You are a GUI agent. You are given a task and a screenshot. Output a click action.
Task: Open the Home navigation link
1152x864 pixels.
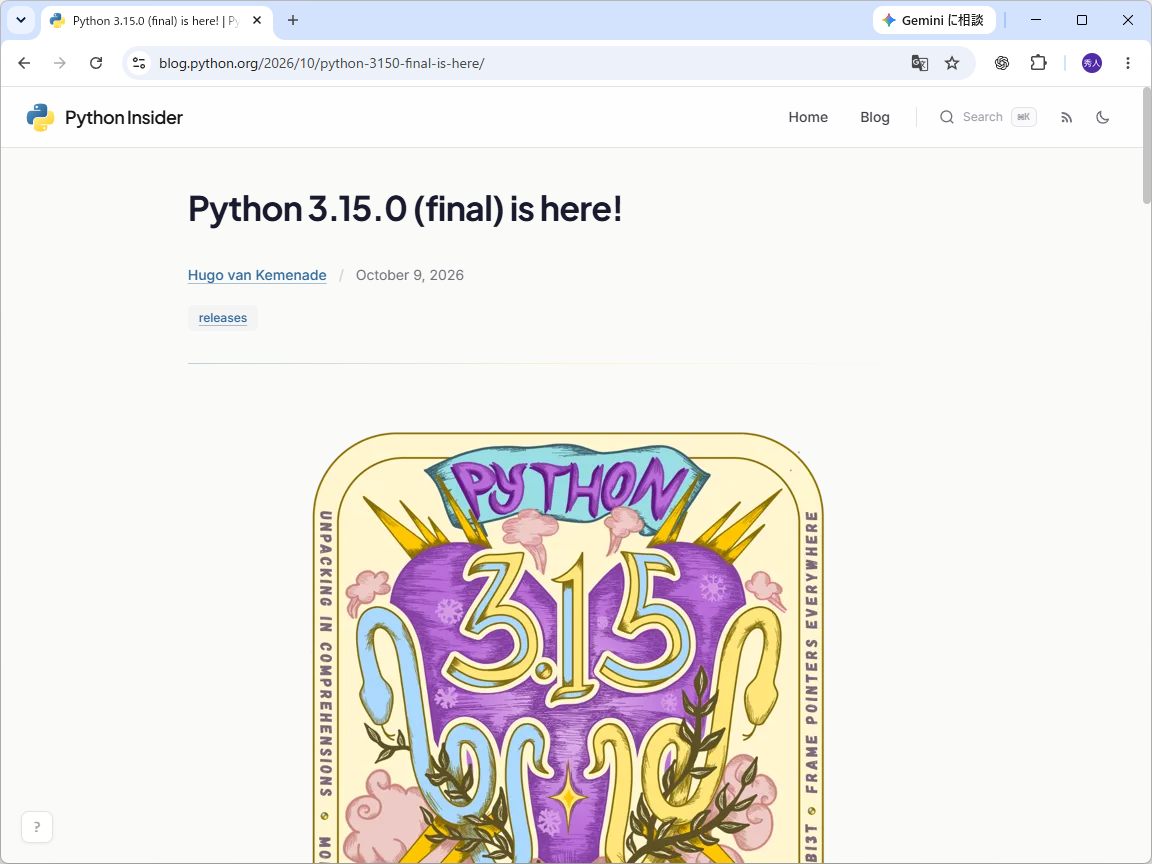808,118
